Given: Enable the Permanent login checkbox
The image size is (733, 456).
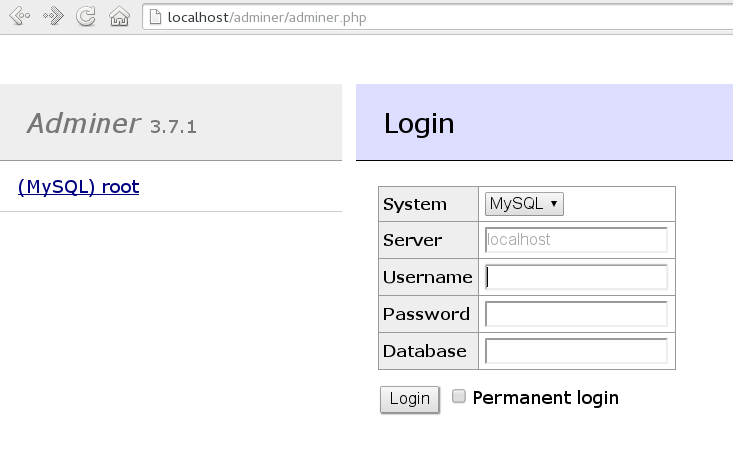Looking at the screenshot, I should (x=459, y=396).
